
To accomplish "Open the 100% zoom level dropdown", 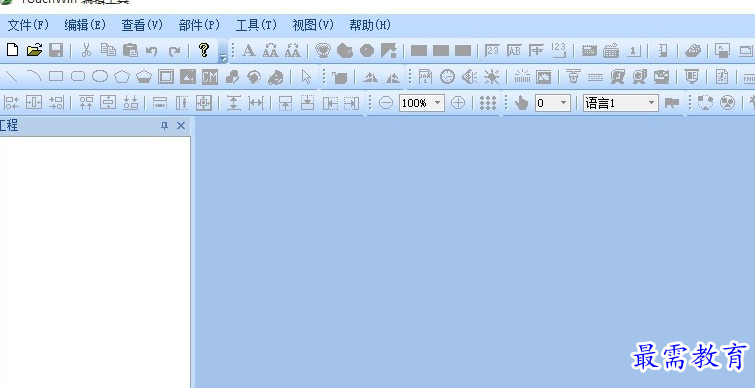I will click(438, 103).
